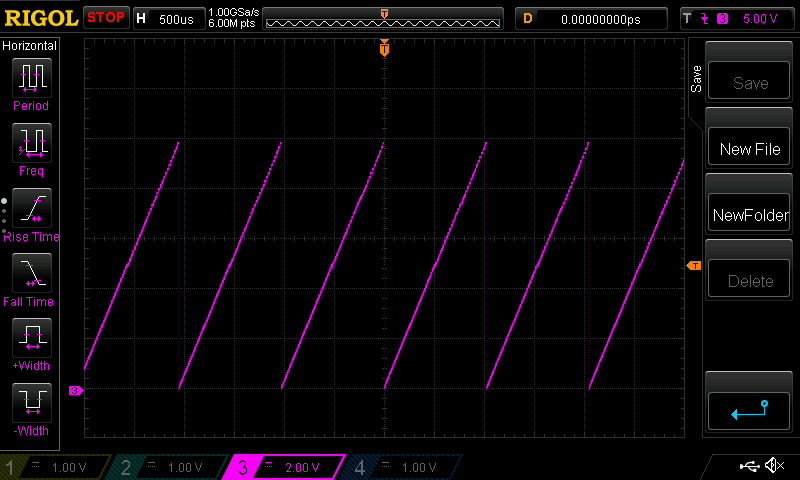Click the NewFolder button
This screenshot has width=800, height=480.
748,213
